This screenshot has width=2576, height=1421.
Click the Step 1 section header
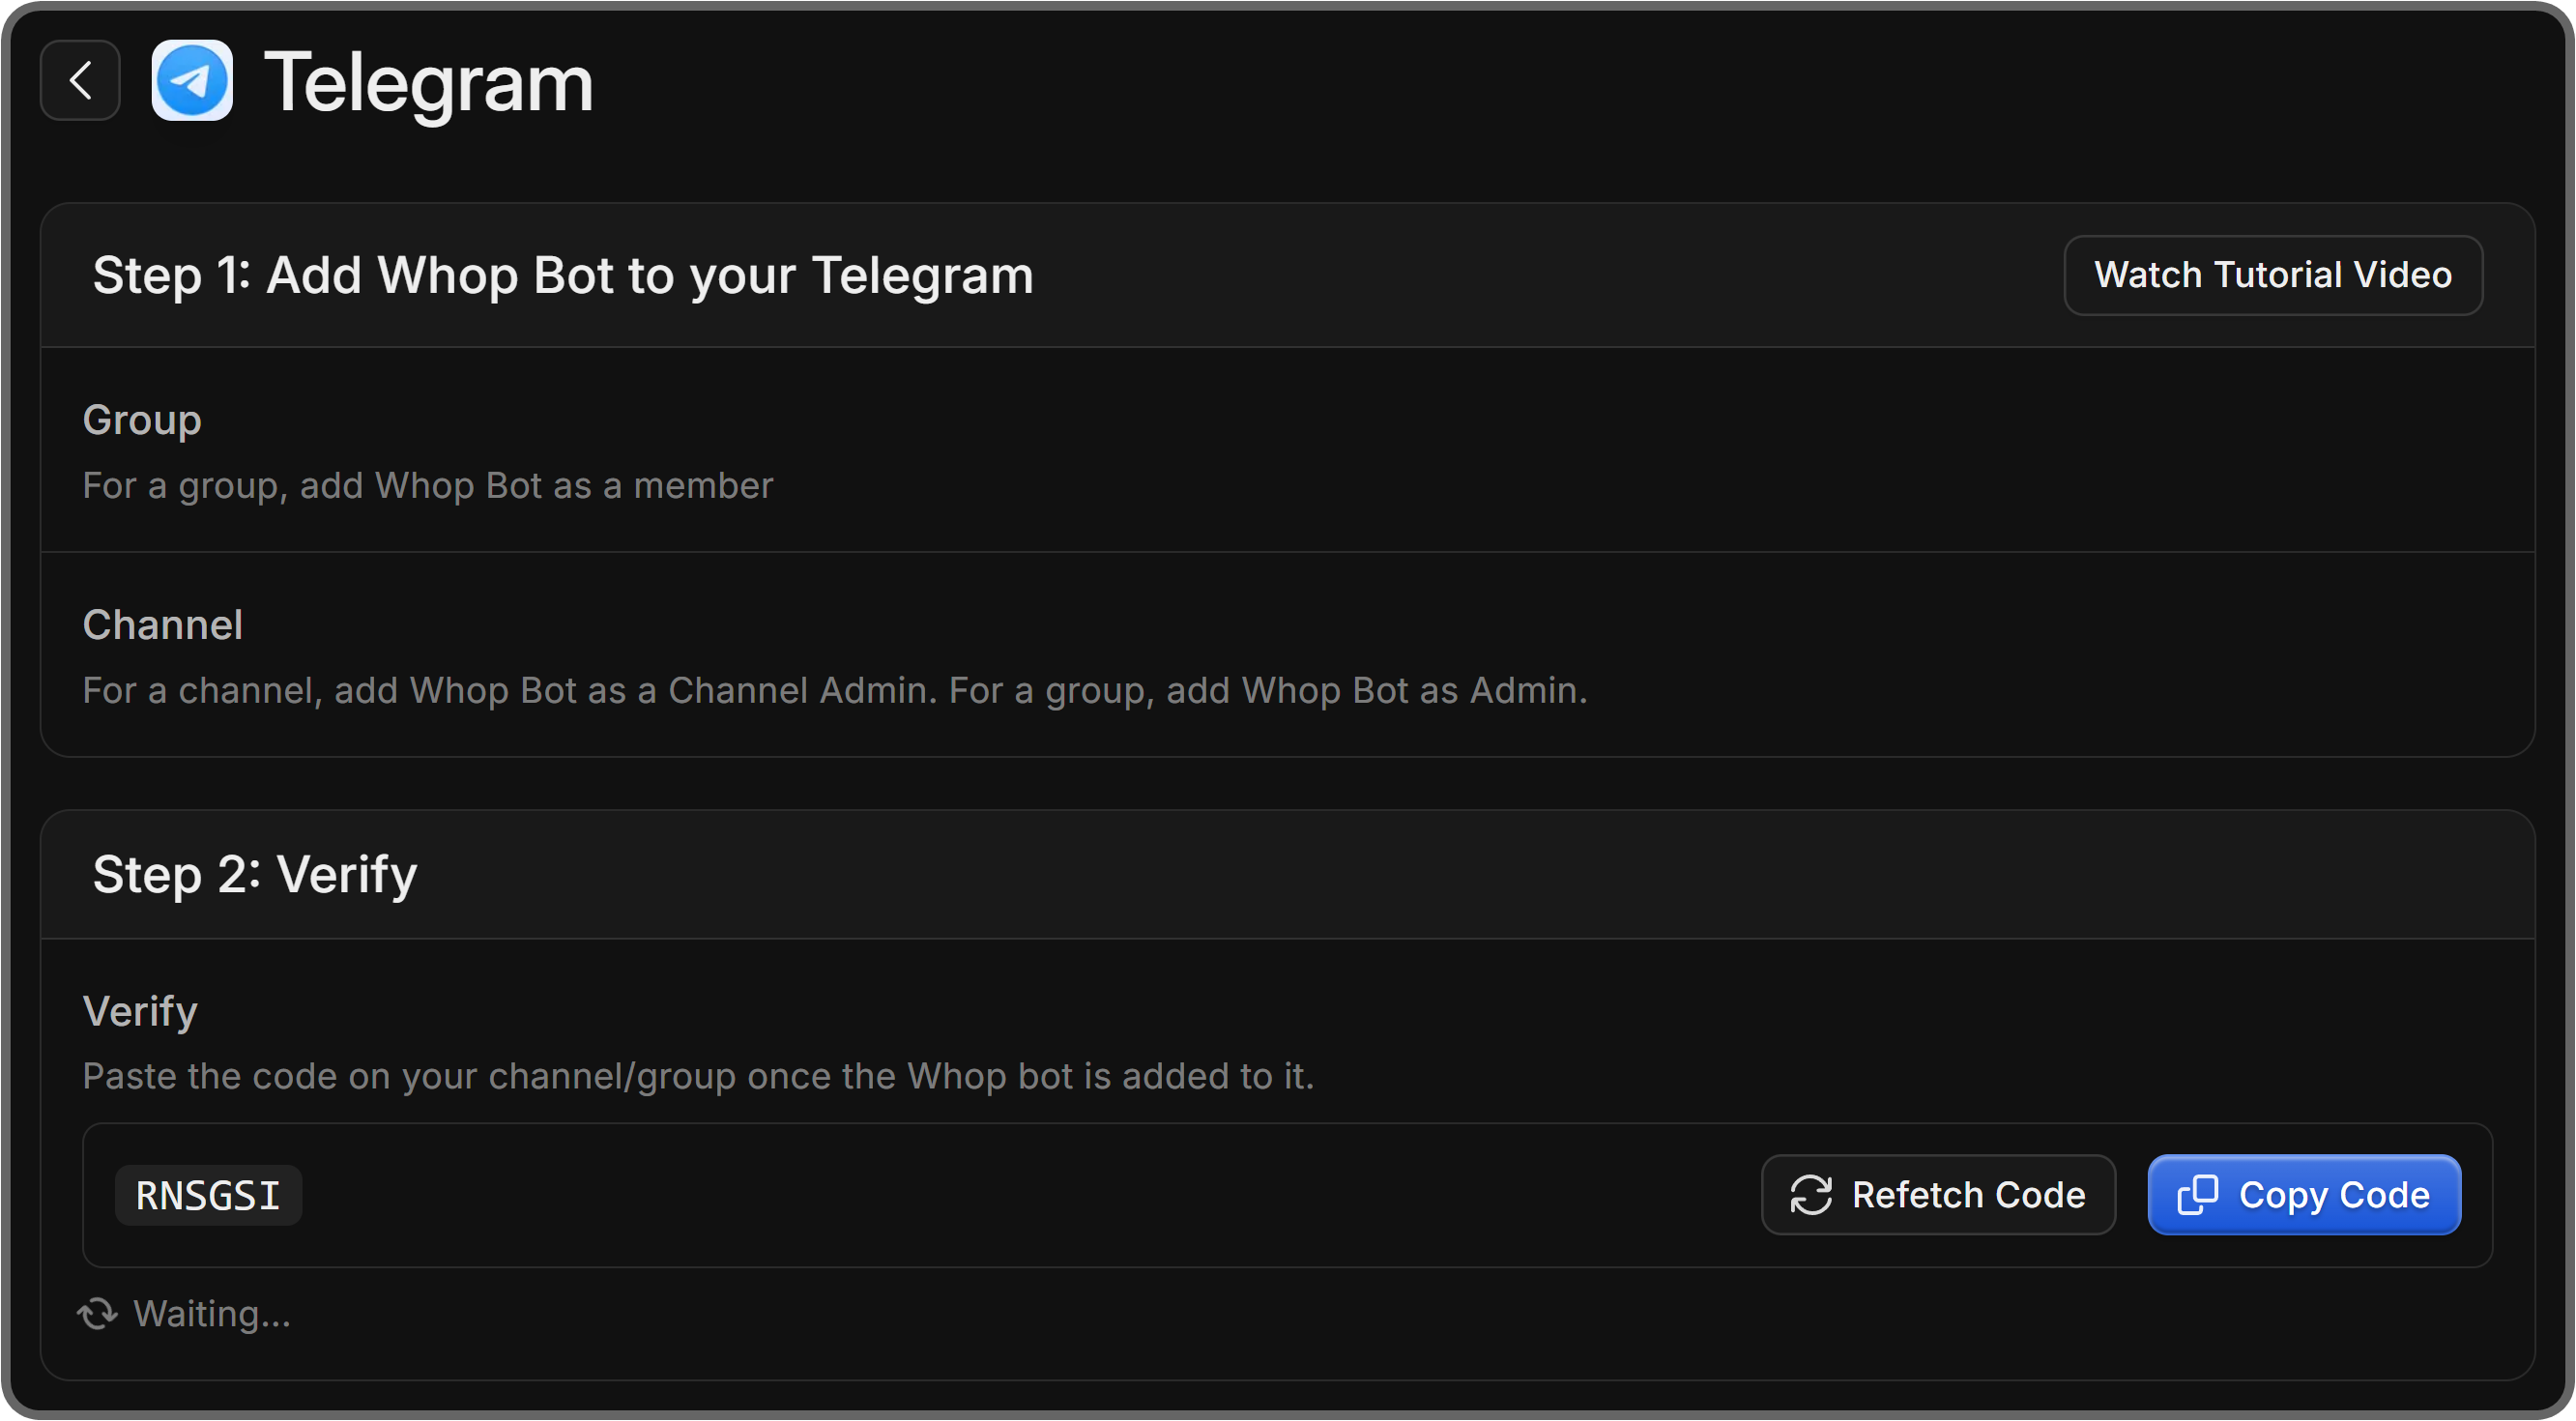(x=563, y=275)
